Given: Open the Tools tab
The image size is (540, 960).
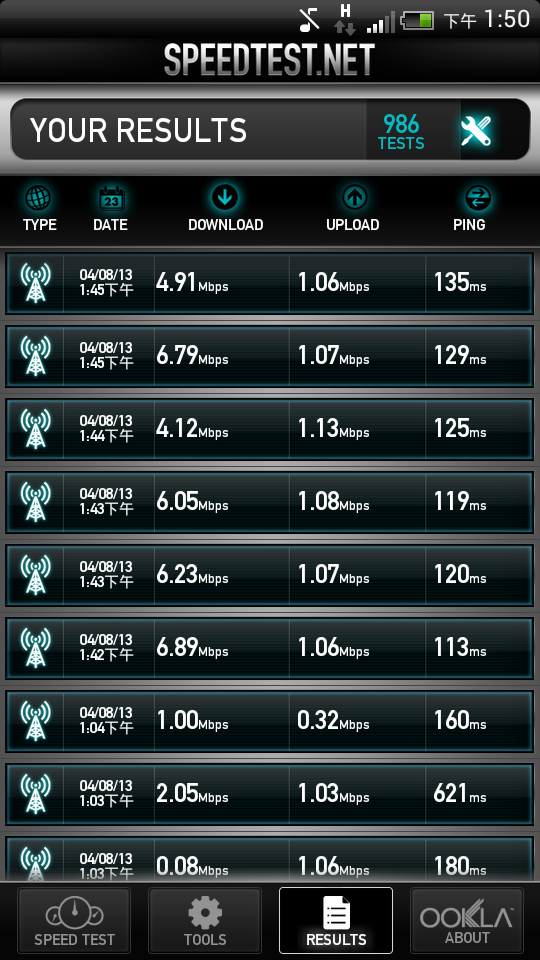Looking at the screenshot, I should coord(205,920).
